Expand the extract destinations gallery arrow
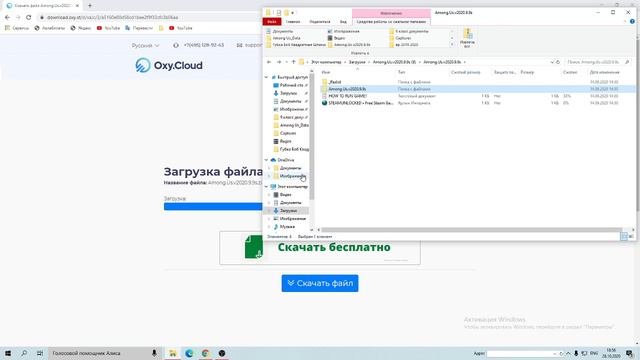The image size is (640, 360). (451, 45)
